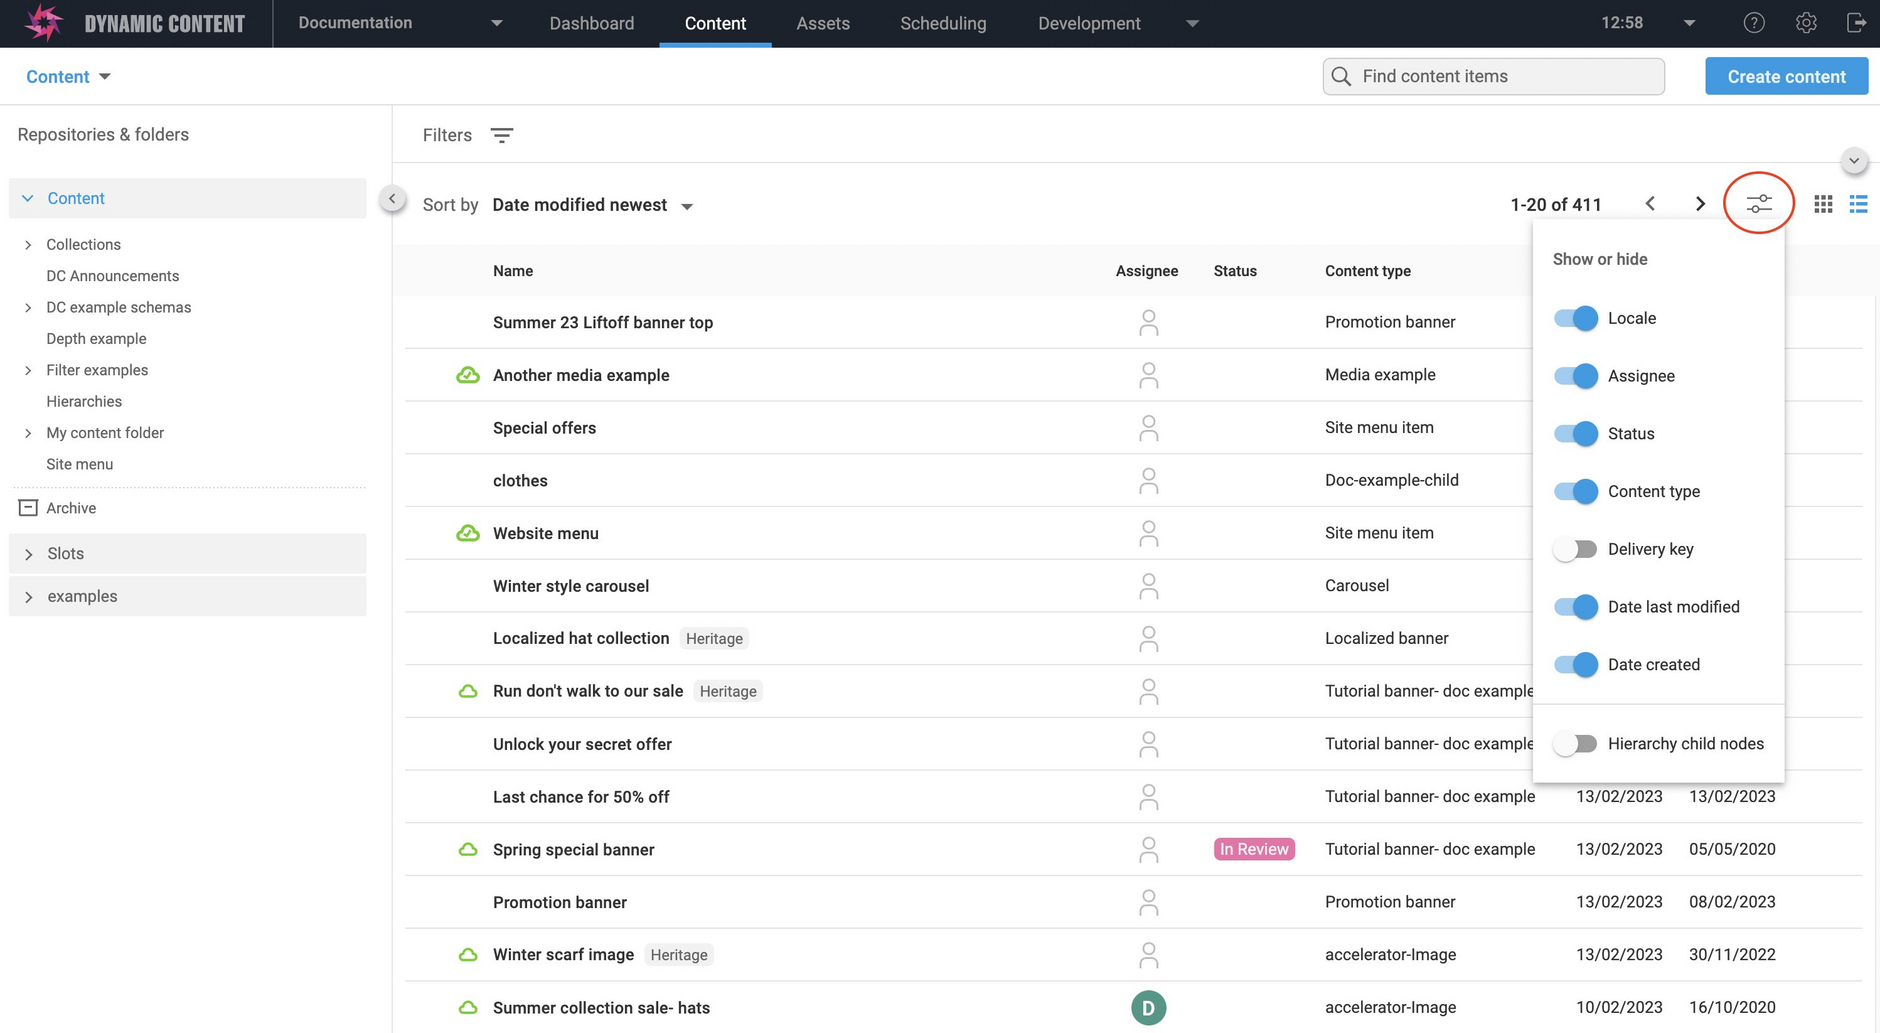The image size is (1880, 1033).
Task: Expand the Collections folder
Action: coord(28,245)
